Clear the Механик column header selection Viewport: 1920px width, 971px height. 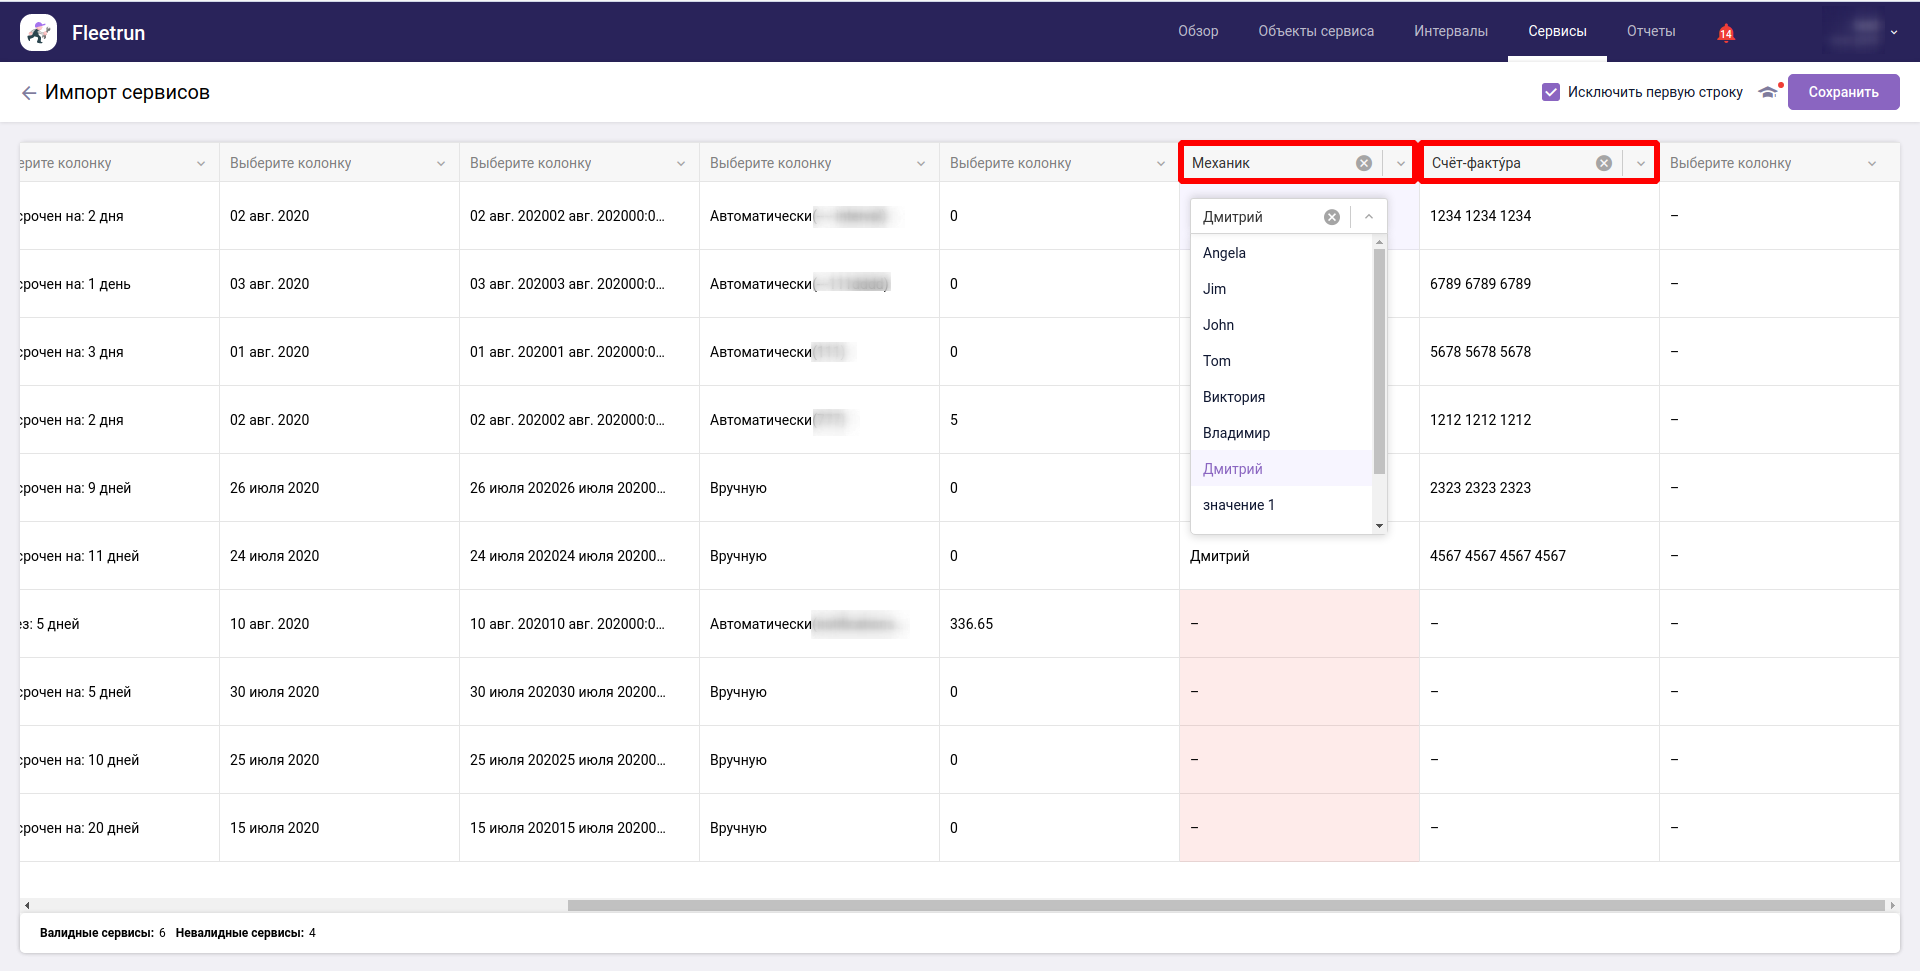1363,163
